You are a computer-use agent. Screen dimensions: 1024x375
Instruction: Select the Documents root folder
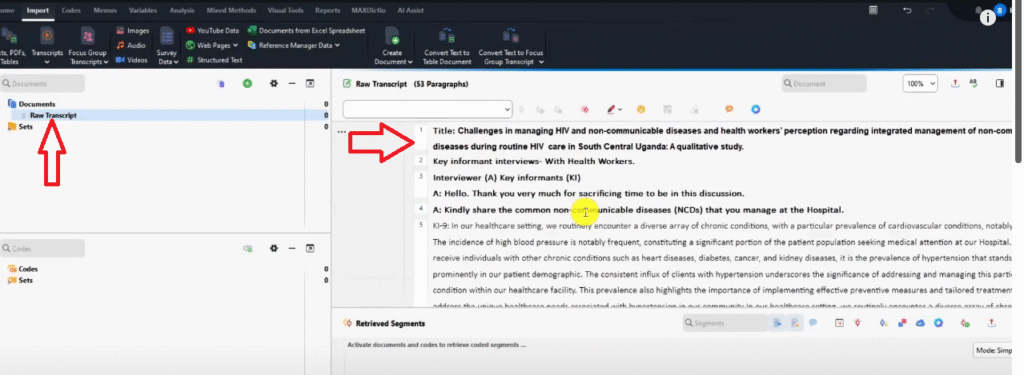coord(37,104)
